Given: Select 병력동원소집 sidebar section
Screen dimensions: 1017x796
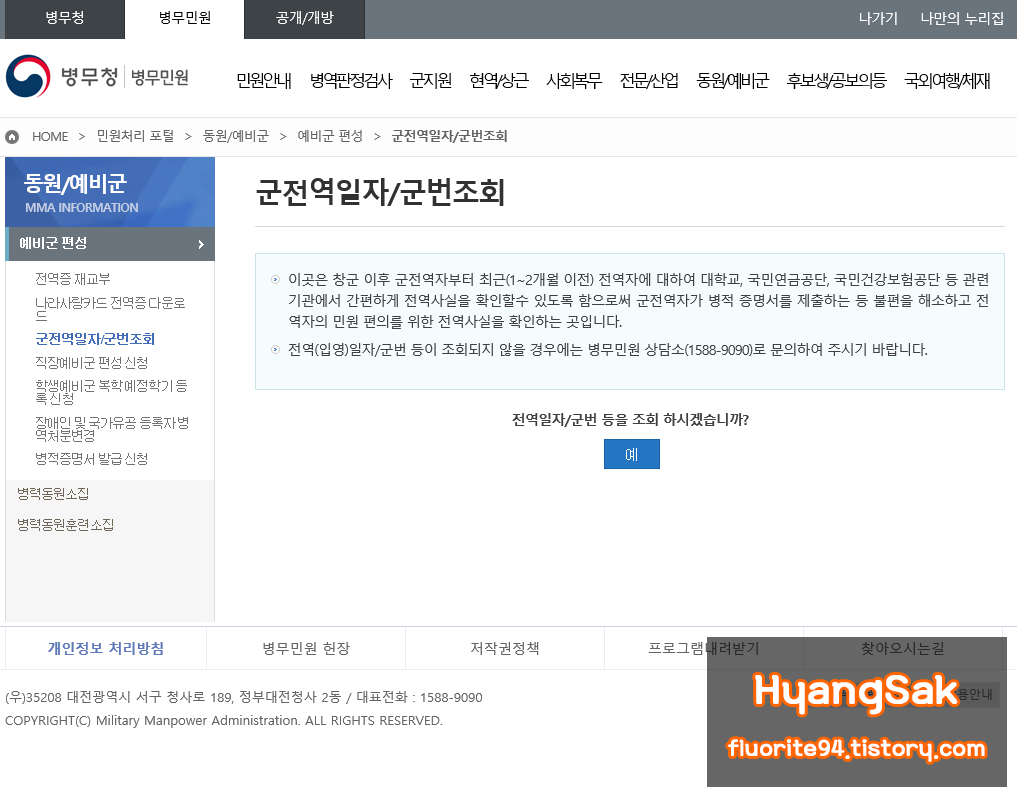Looking at the screenshot, I should 53,494.
